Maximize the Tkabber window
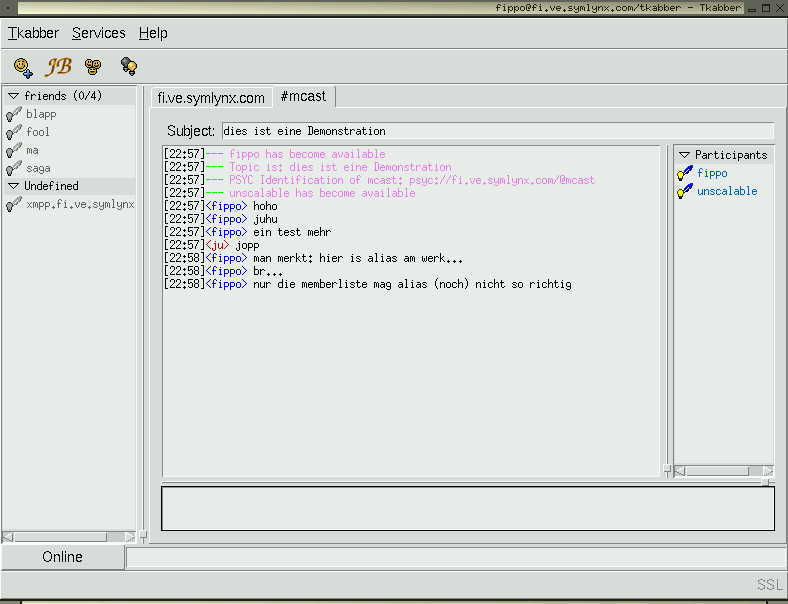 click(x=766, y=8)
